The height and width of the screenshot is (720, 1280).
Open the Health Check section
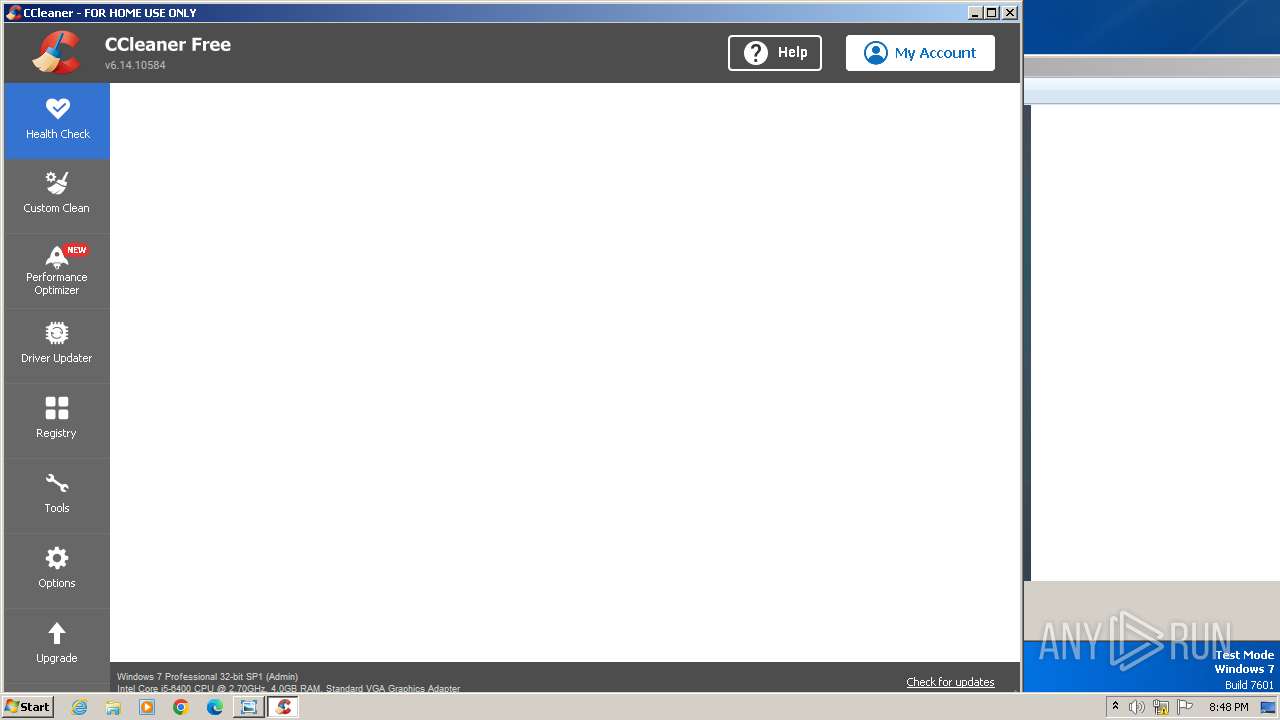tap(57, 121)
